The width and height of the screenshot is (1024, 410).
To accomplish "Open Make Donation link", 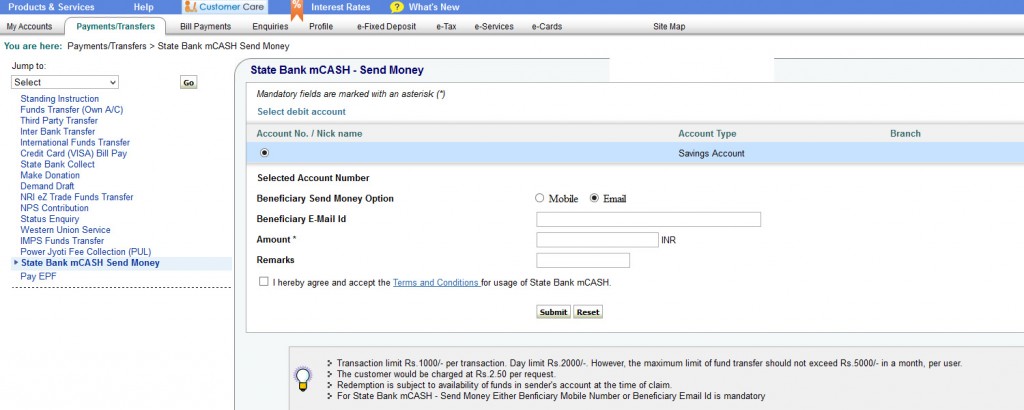I will click(50, 175).
